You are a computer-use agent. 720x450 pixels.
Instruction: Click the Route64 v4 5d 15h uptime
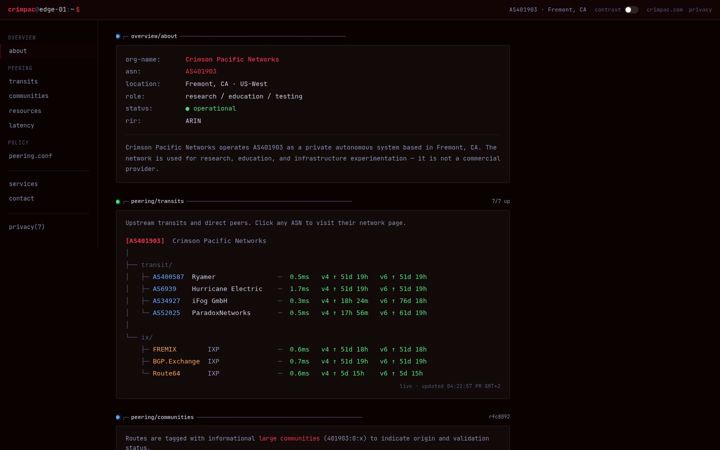(343, 373)
